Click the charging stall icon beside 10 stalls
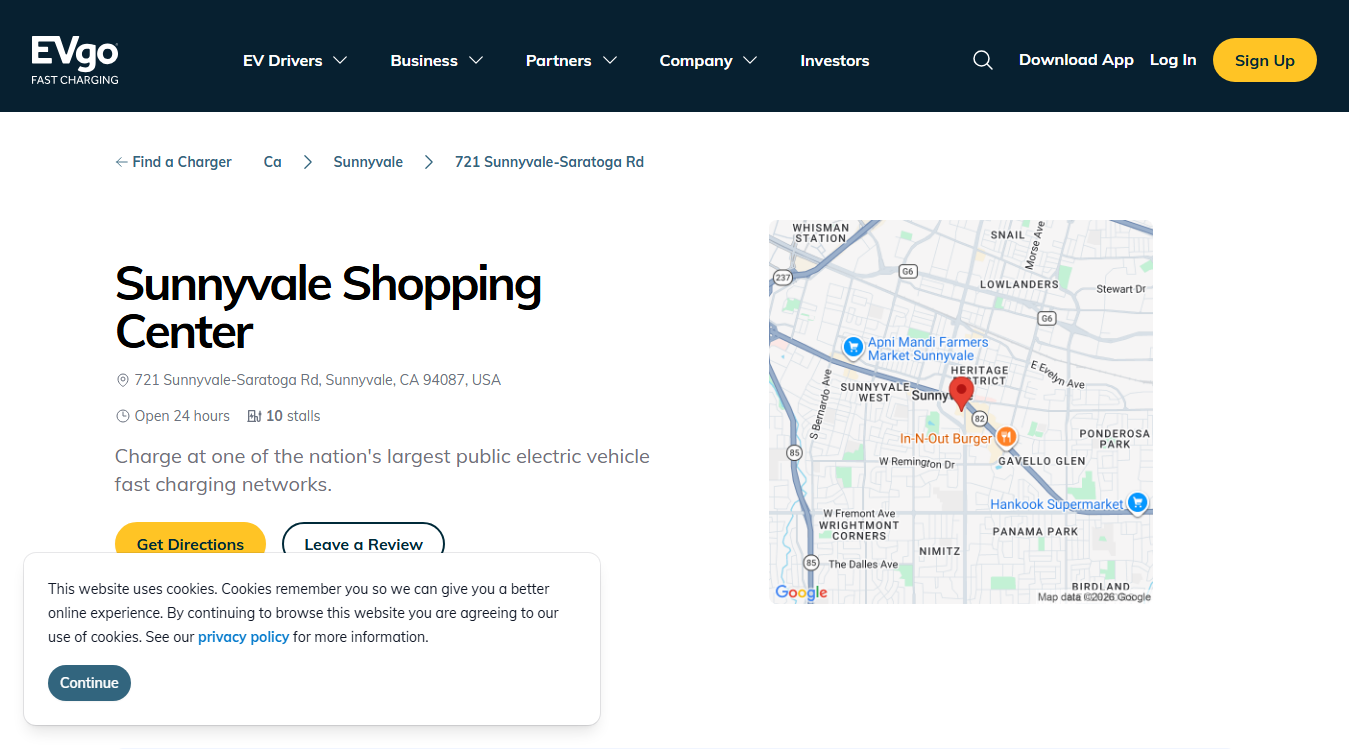1349x749 pixels. tap(254, 416)
